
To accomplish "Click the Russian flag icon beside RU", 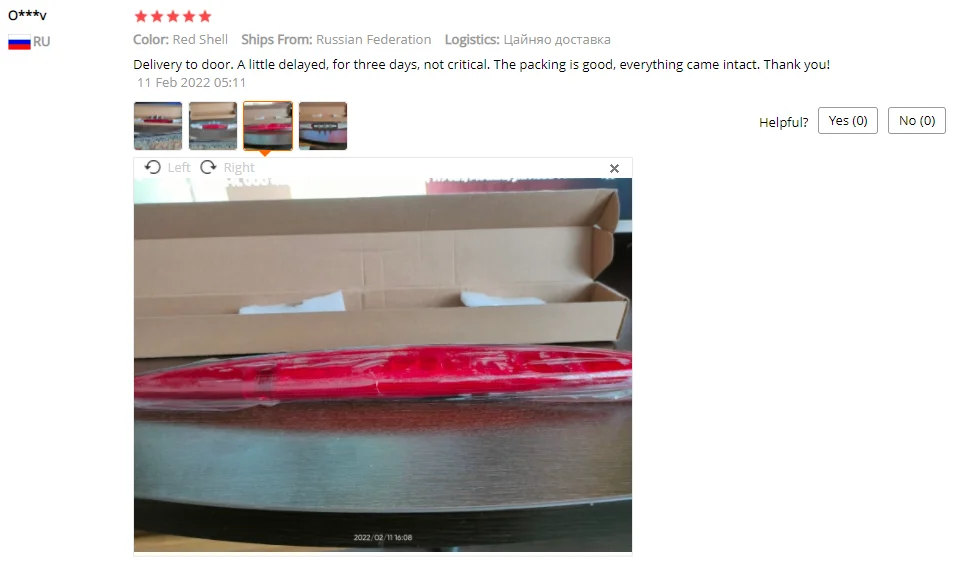I will (19, 42).
